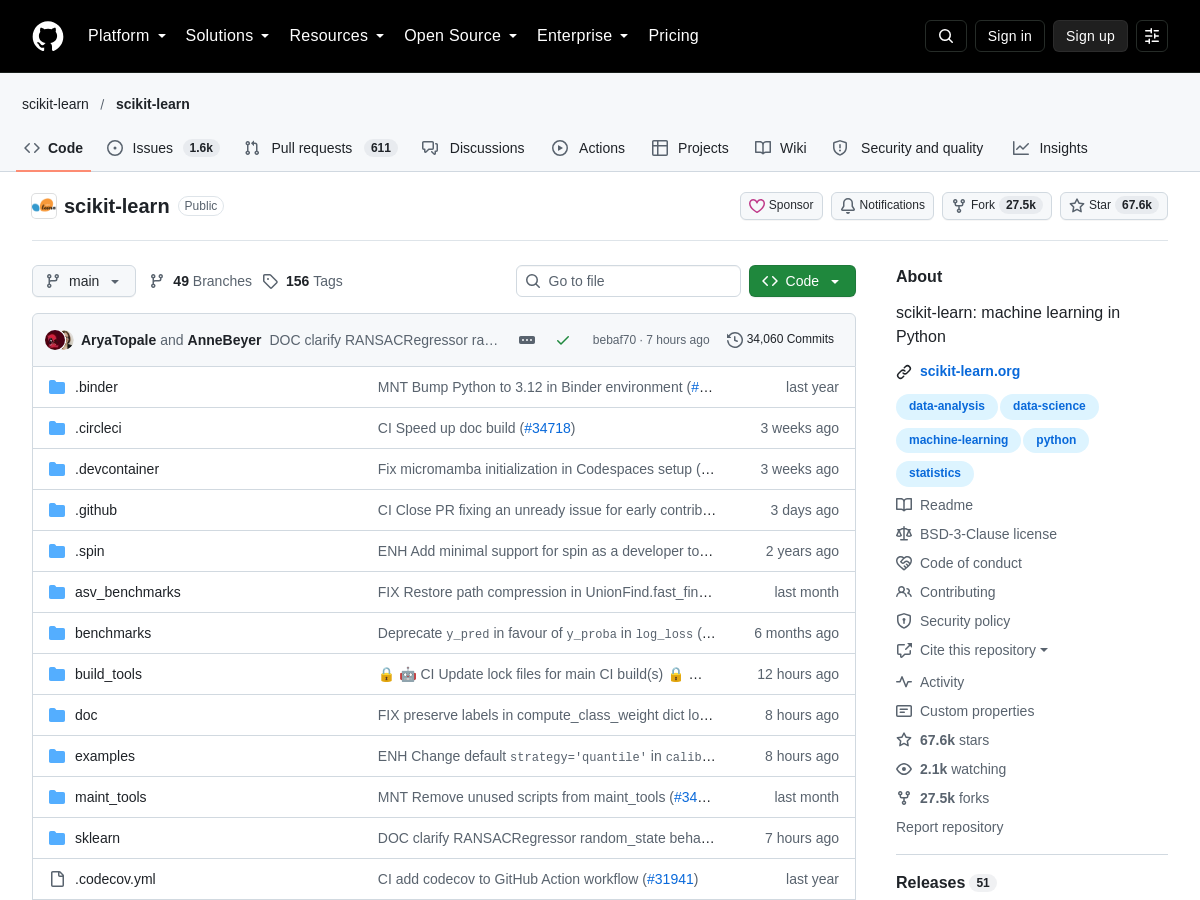Open the appearance settings sliders icon
The width and height of the screenshot is (1200, 900).
1152,36
